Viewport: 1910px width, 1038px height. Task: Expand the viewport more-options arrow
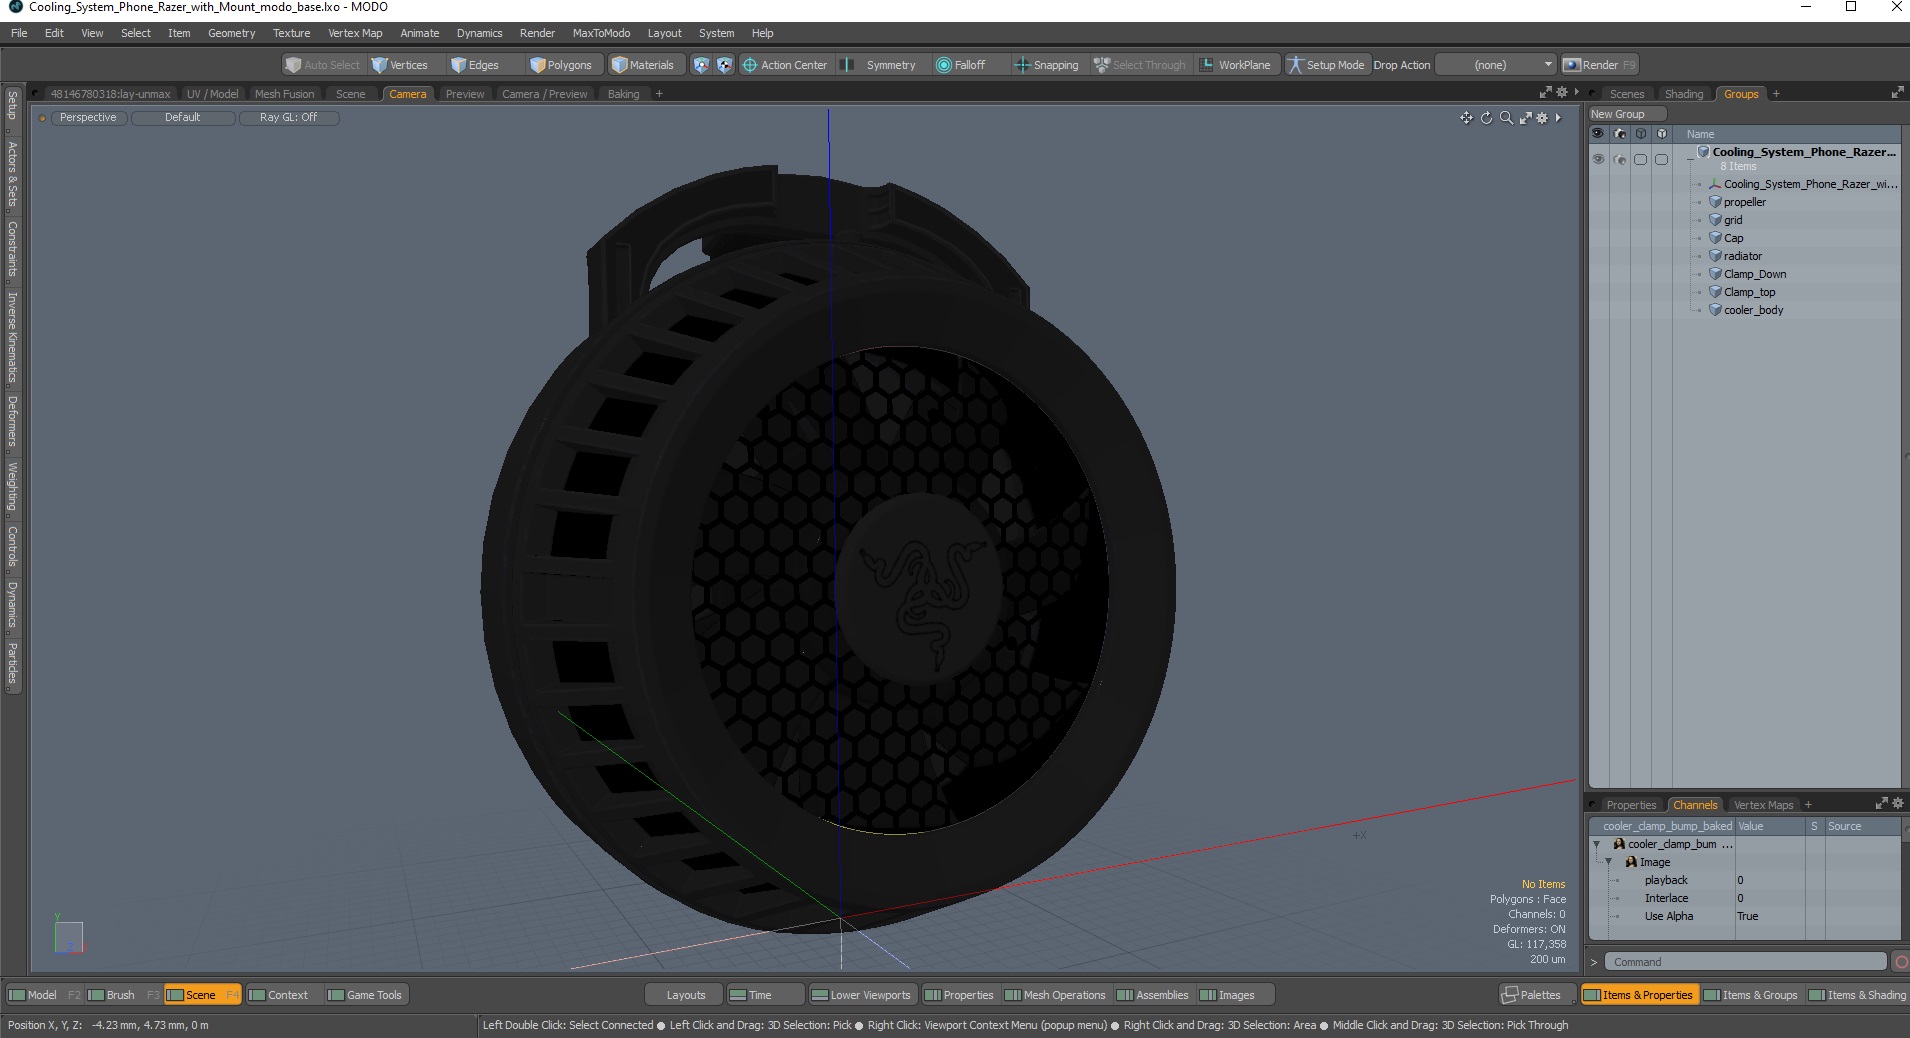click(x=1558, y=118)
